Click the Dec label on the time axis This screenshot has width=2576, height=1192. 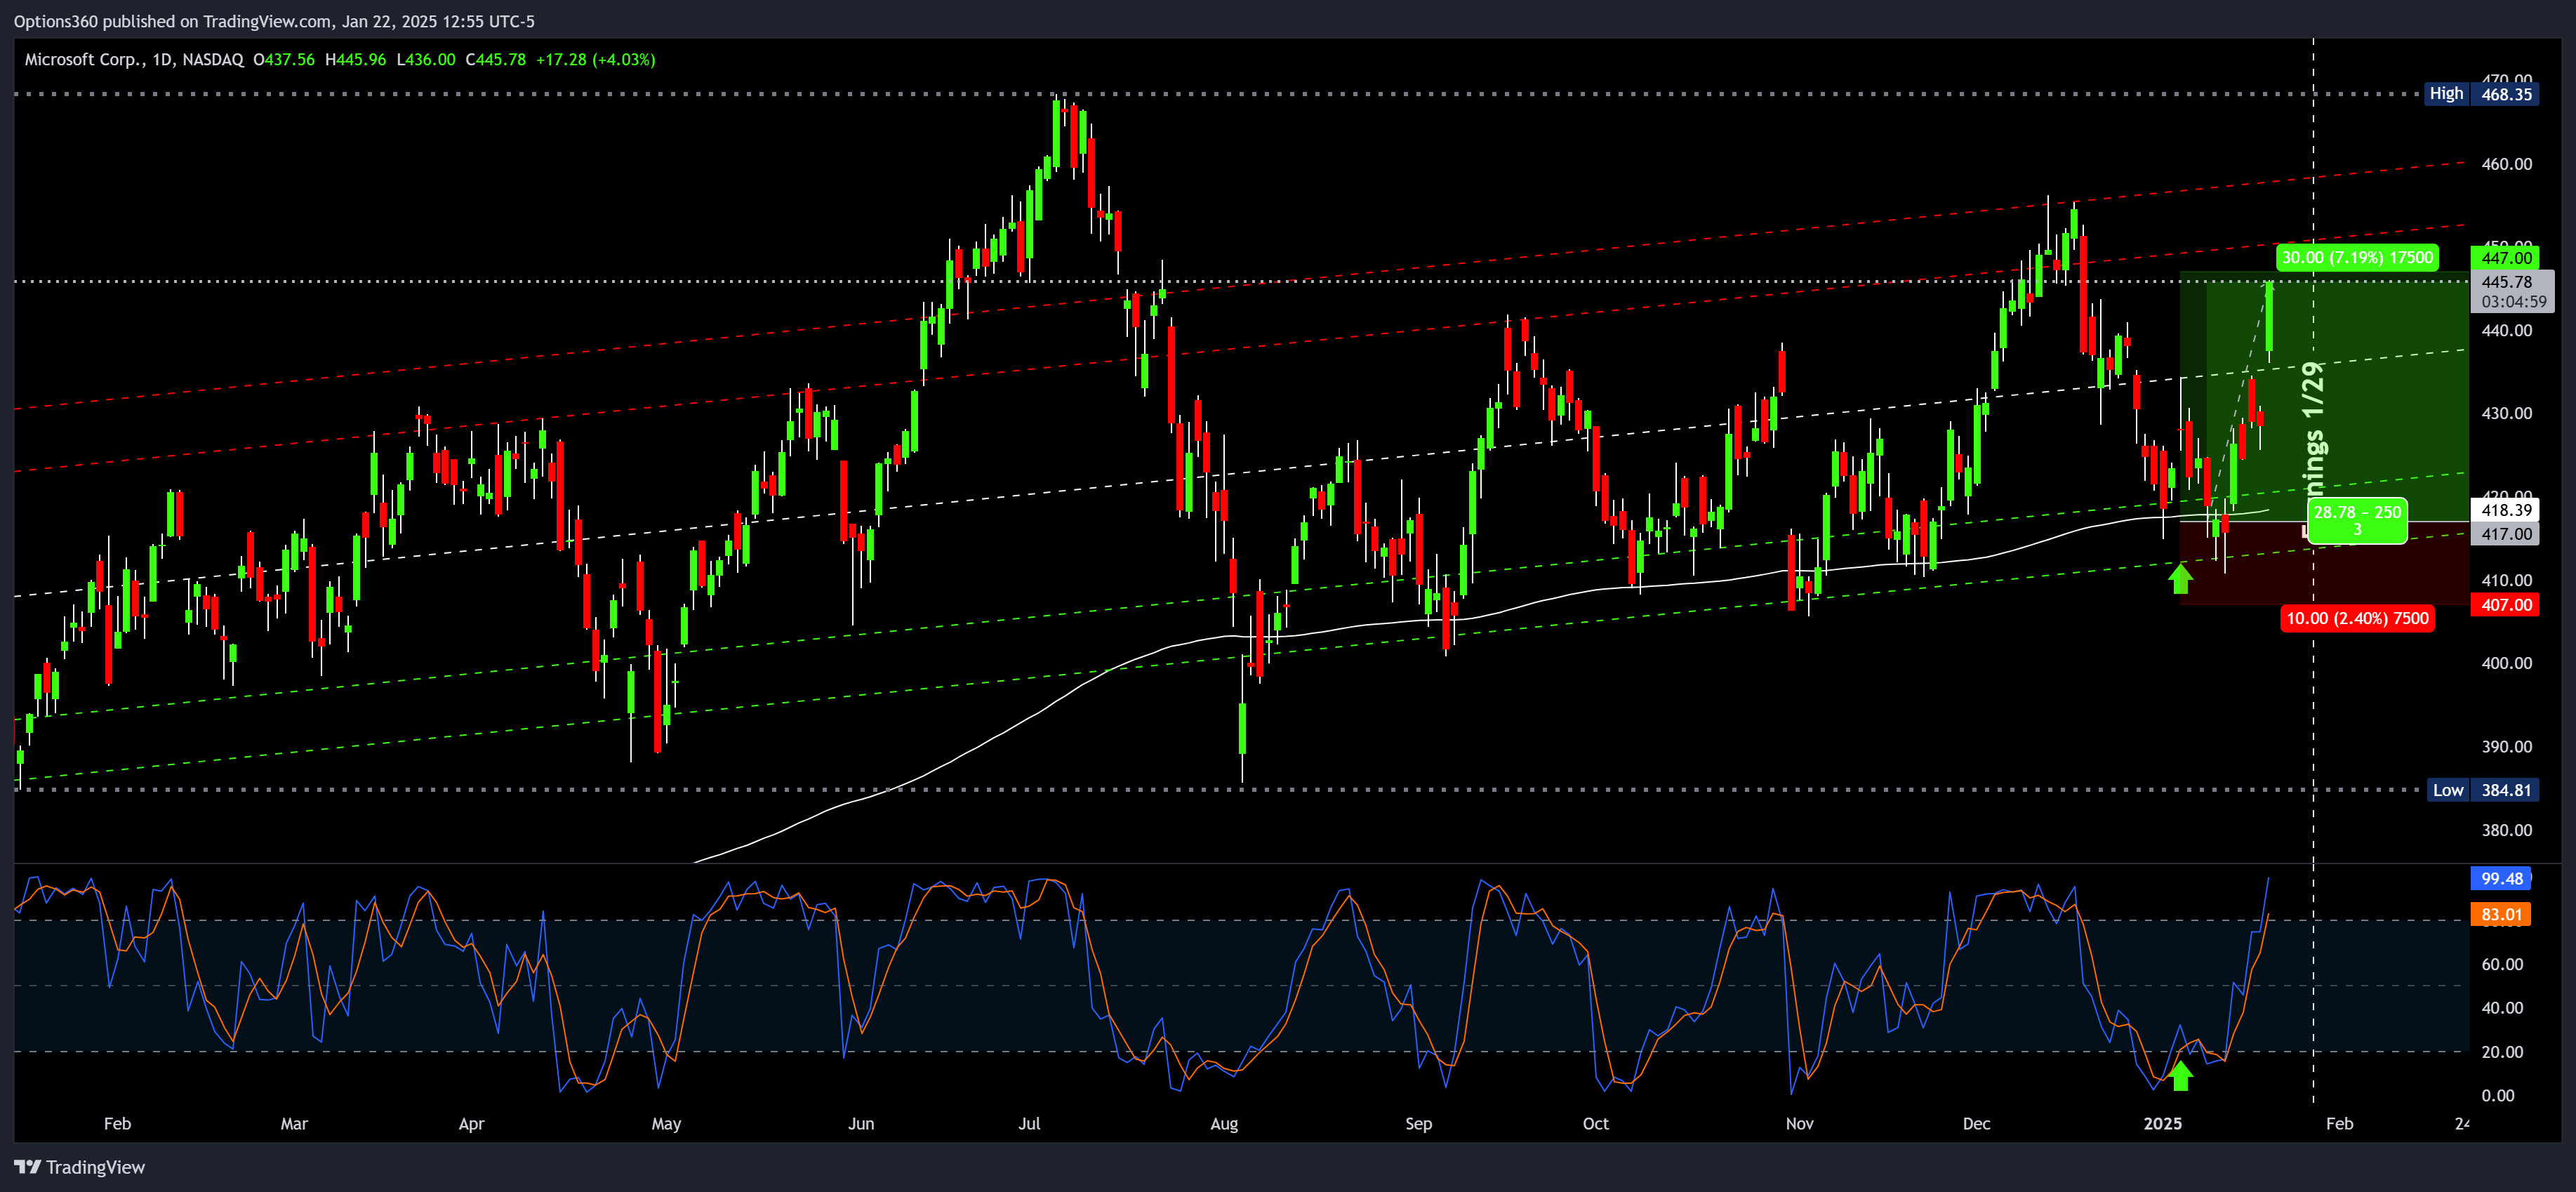point(1976,1124)
